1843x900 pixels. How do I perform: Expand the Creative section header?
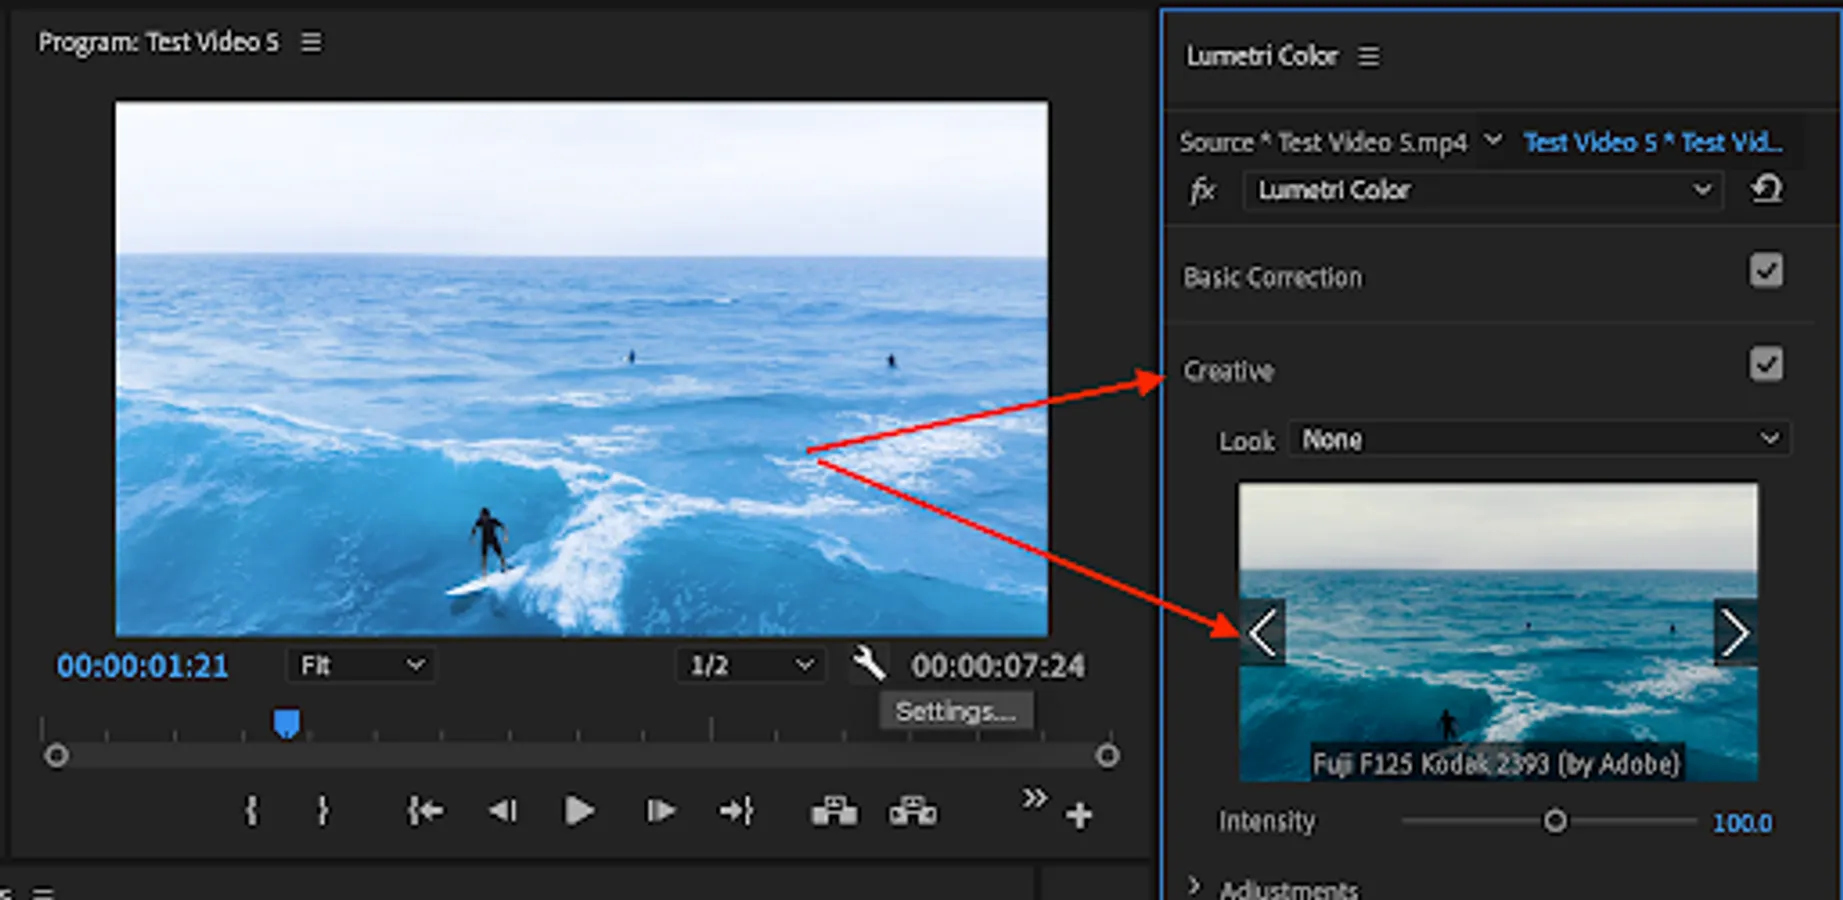1229,371
